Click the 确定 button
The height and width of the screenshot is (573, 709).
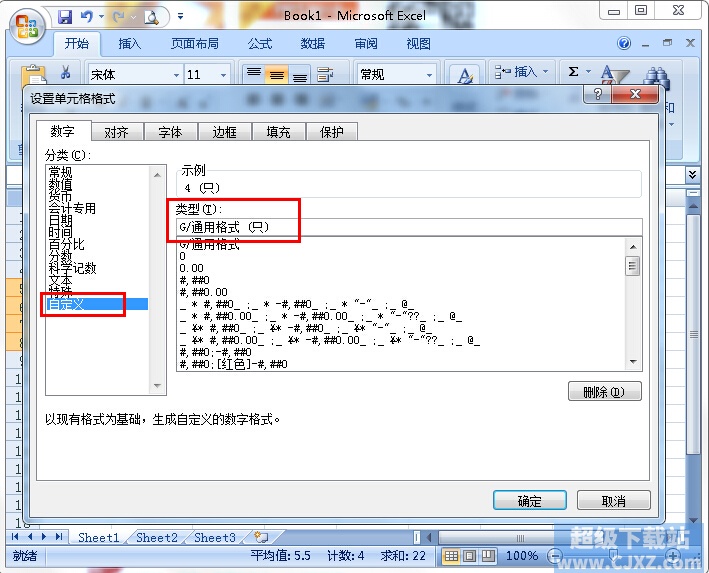530,501
